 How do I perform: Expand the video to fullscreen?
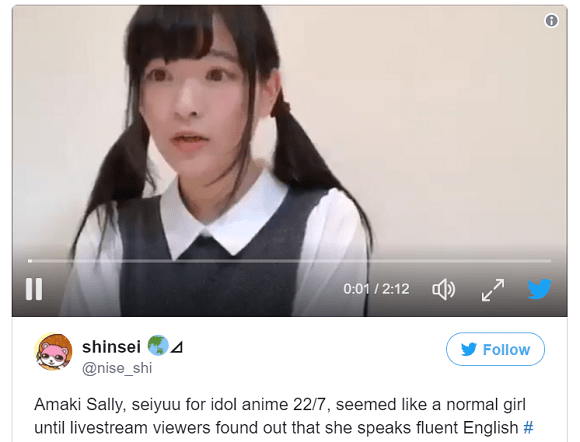(493, 290)
